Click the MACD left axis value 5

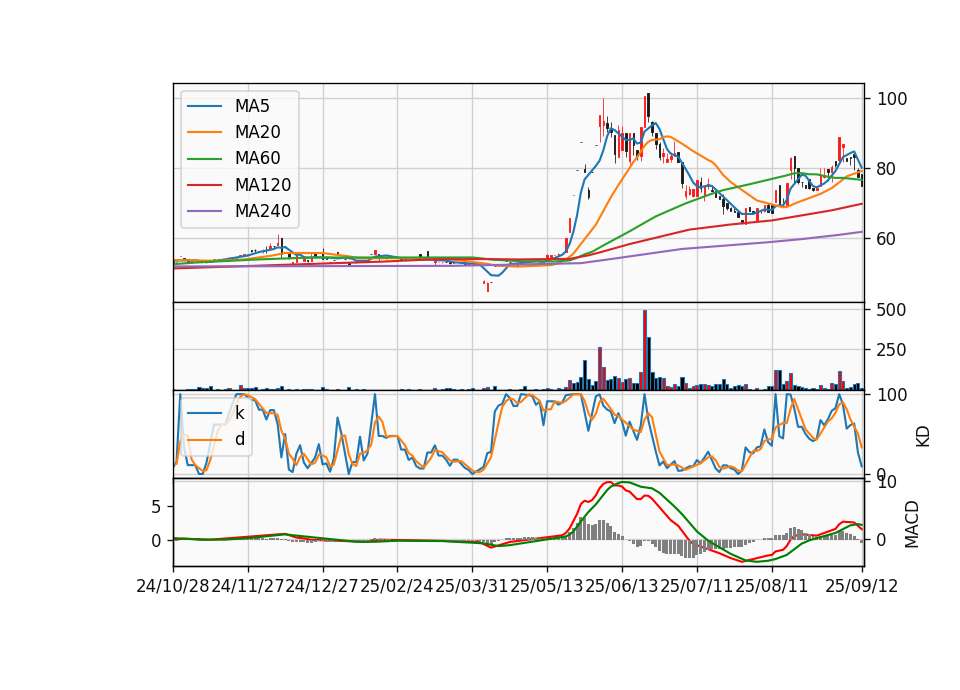pos(156,507)
